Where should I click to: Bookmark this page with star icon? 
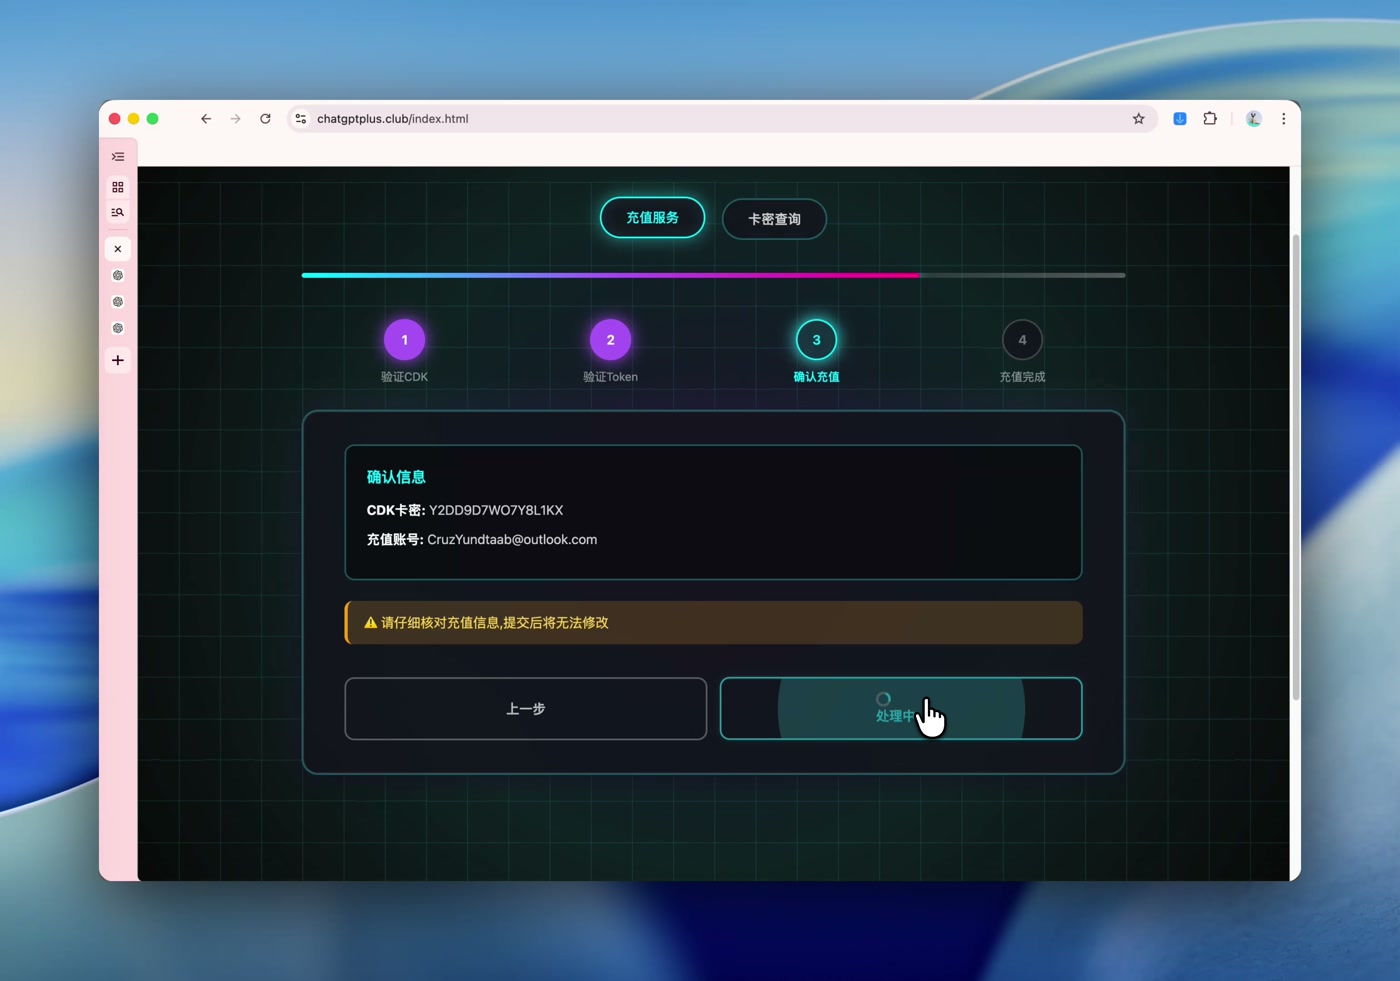pyautogui.click(x=1138, y=119)
